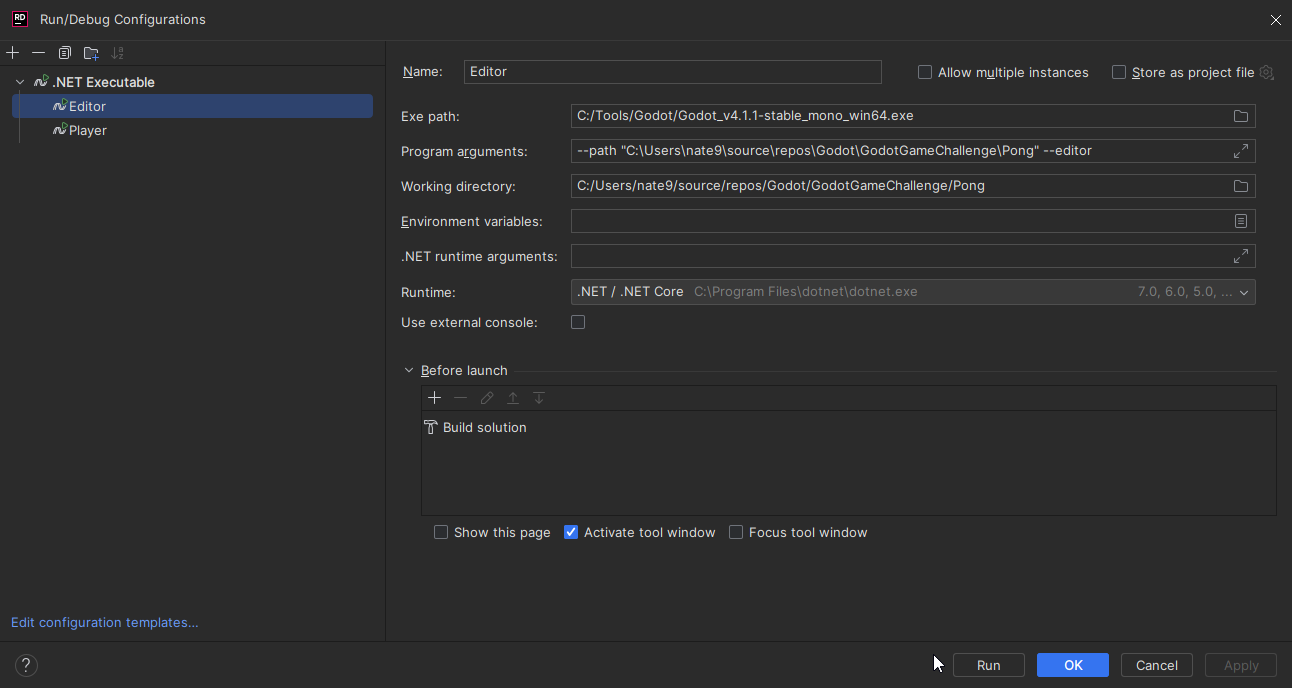
Task: Add a new run configuration
Action: click(12, 52)
